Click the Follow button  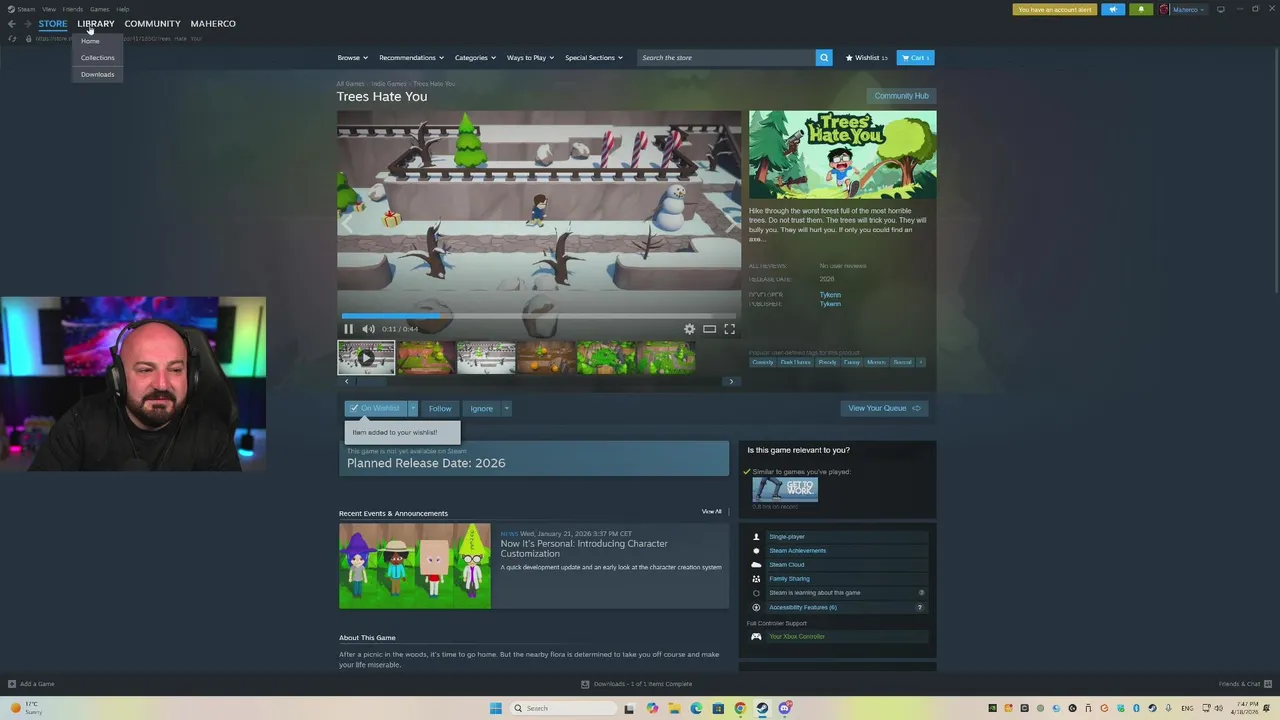coord(440,408)
